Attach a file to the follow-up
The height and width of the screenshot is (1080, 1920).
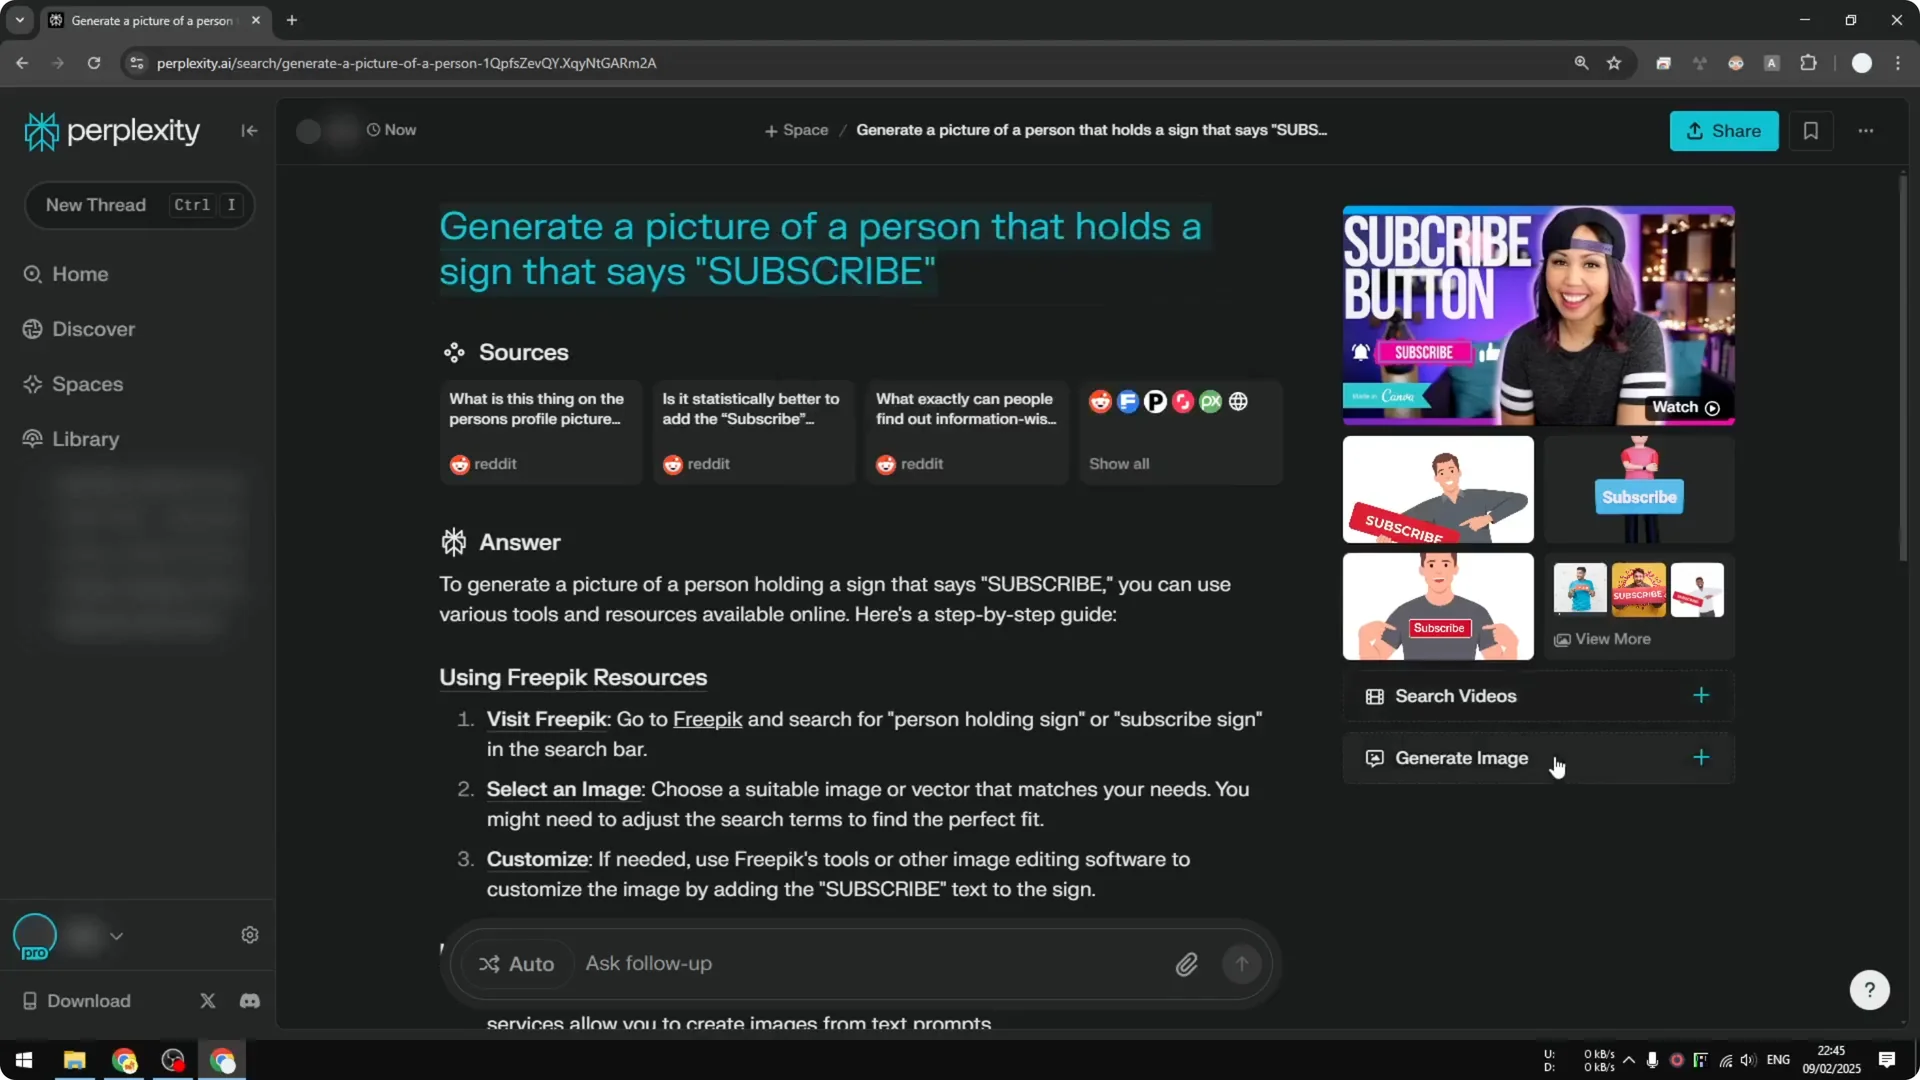coord(1186,963)
